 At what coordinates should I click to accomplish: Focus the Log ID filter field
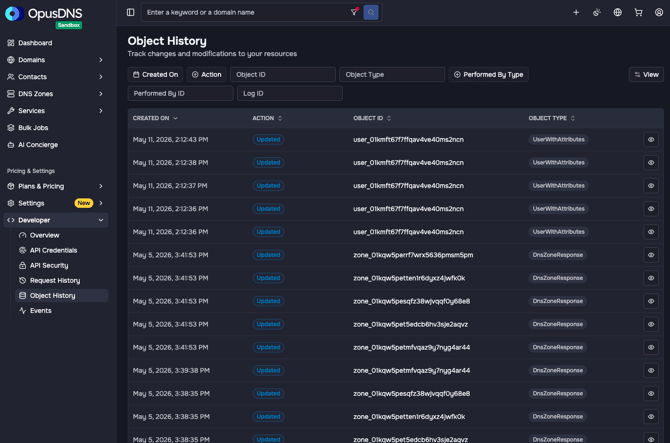pos(290,93)
